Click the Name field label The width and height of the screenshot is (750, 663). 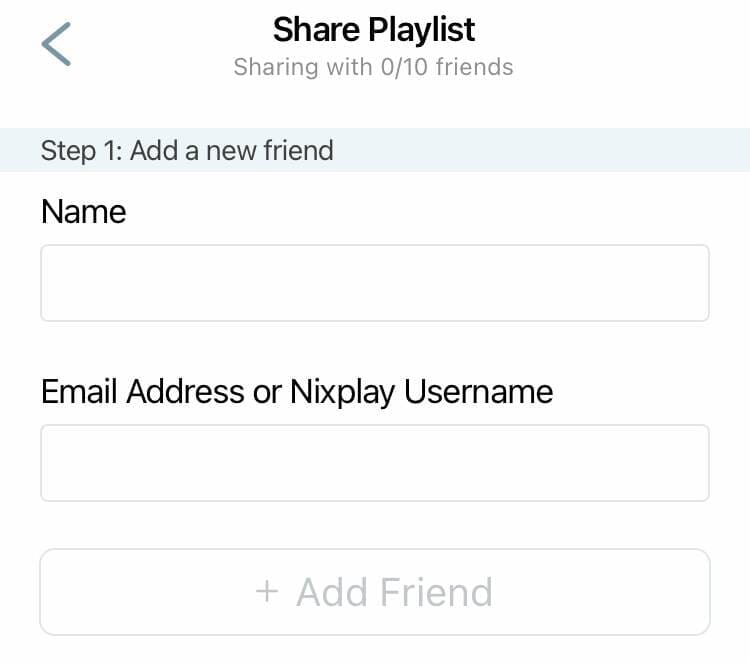84,211
